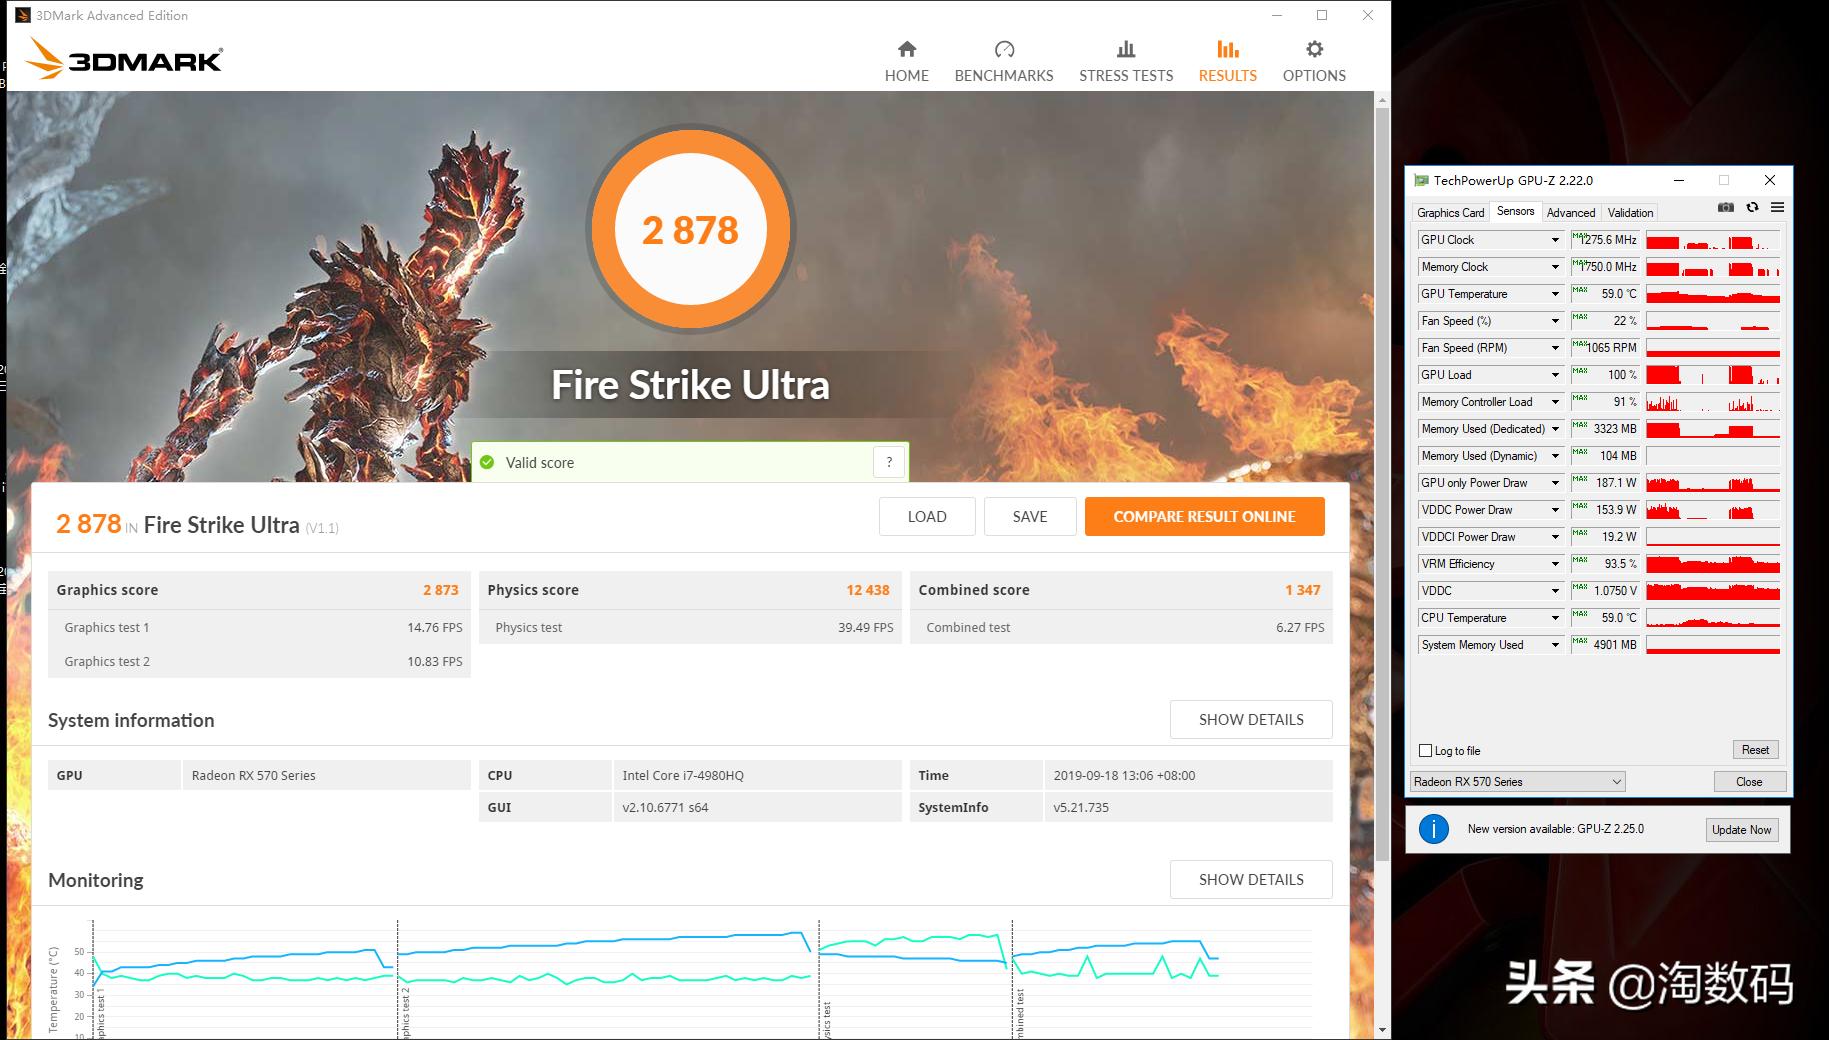Image resolution: width=1829 pixels, height=1040 pixels.
Task: Show details for System information
Action: click(x=1251, y=719)
